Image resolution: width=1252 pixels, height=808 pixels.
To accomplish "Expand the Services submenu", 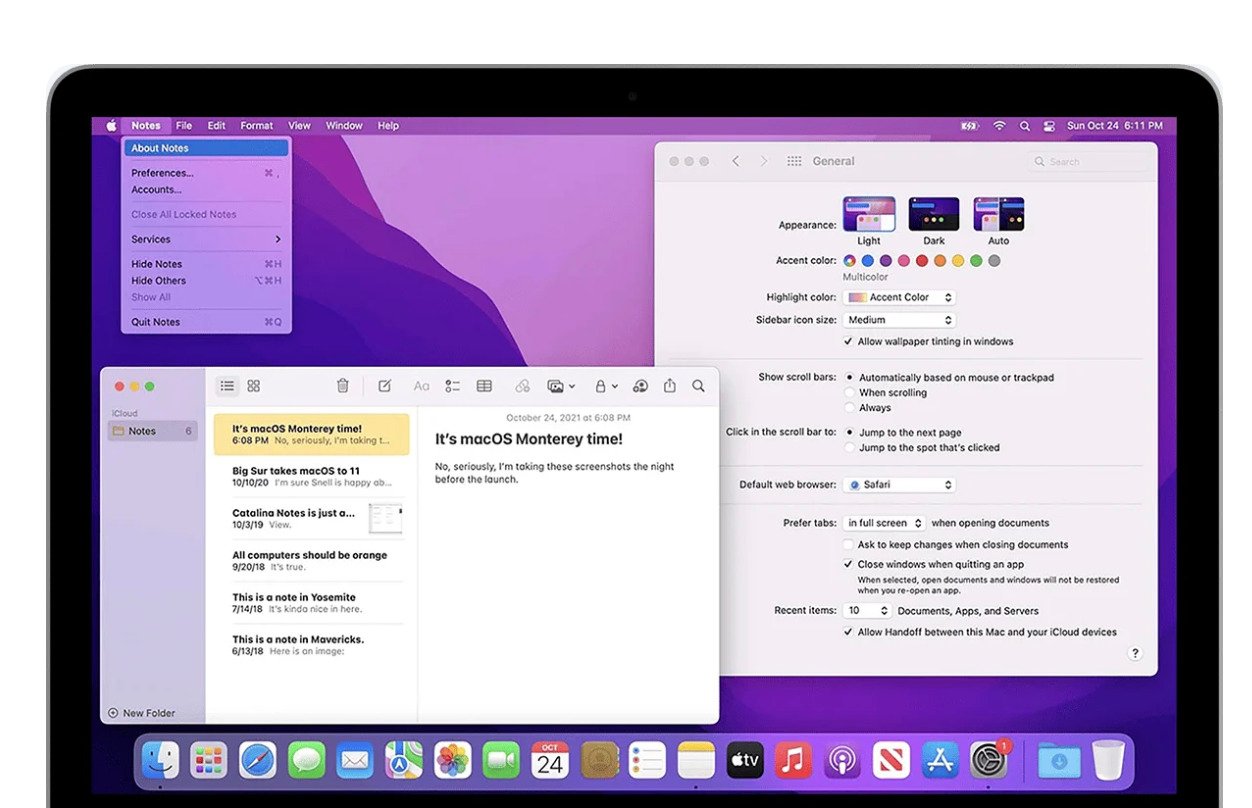I will [206, 239].
